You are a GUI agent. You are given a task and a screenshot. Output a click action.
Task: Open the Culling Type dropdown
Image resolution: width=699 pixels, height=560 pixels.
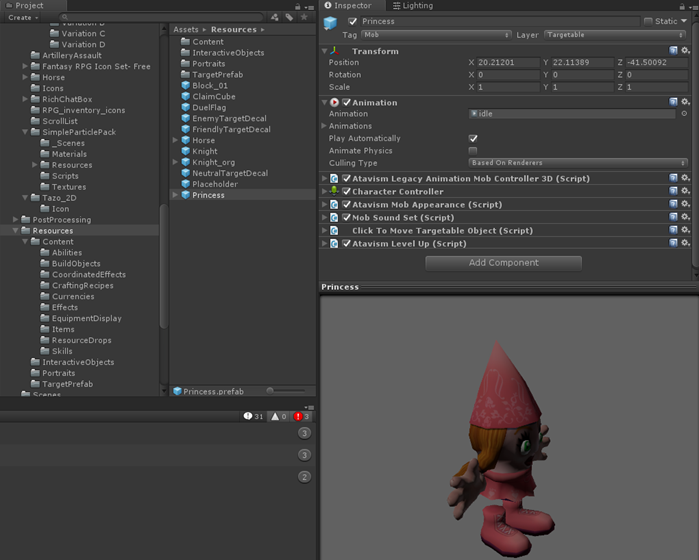click(x=578, y=163)
